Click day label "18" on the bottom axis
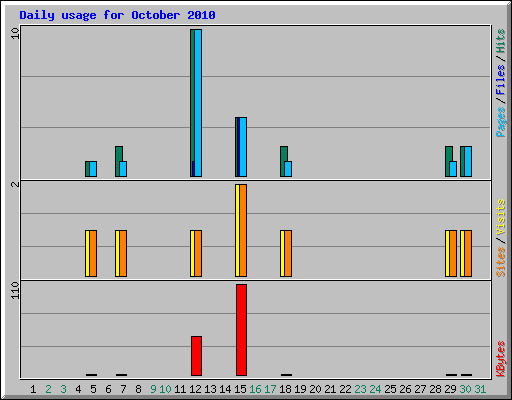The height and width of the screenshot is (400, 512). (285, 389)
